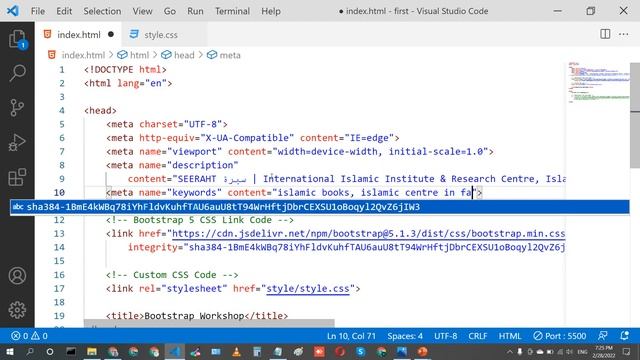Open the system tray clock

tap(604, 351)
